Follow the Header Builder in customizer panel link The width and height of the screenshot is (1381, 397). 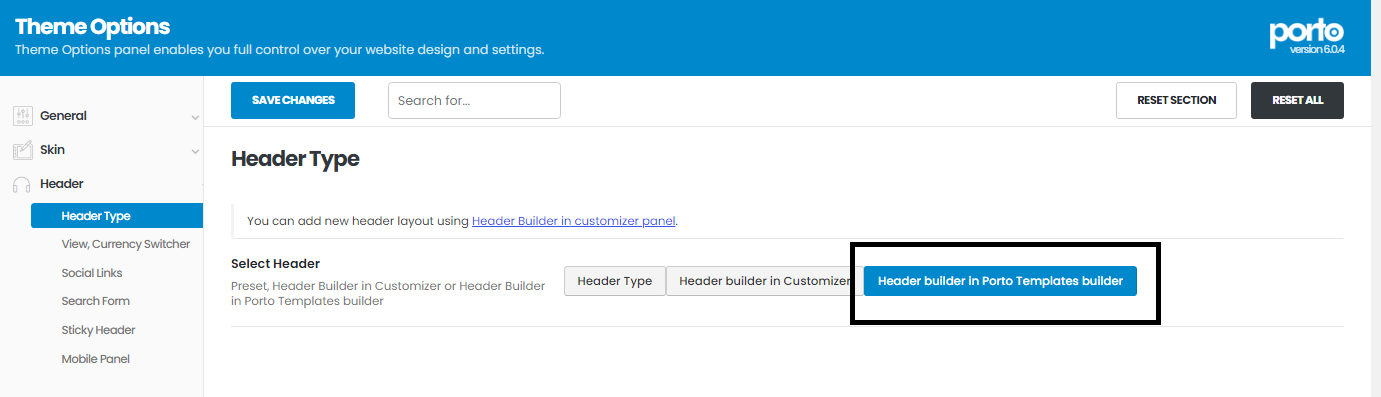574,221
